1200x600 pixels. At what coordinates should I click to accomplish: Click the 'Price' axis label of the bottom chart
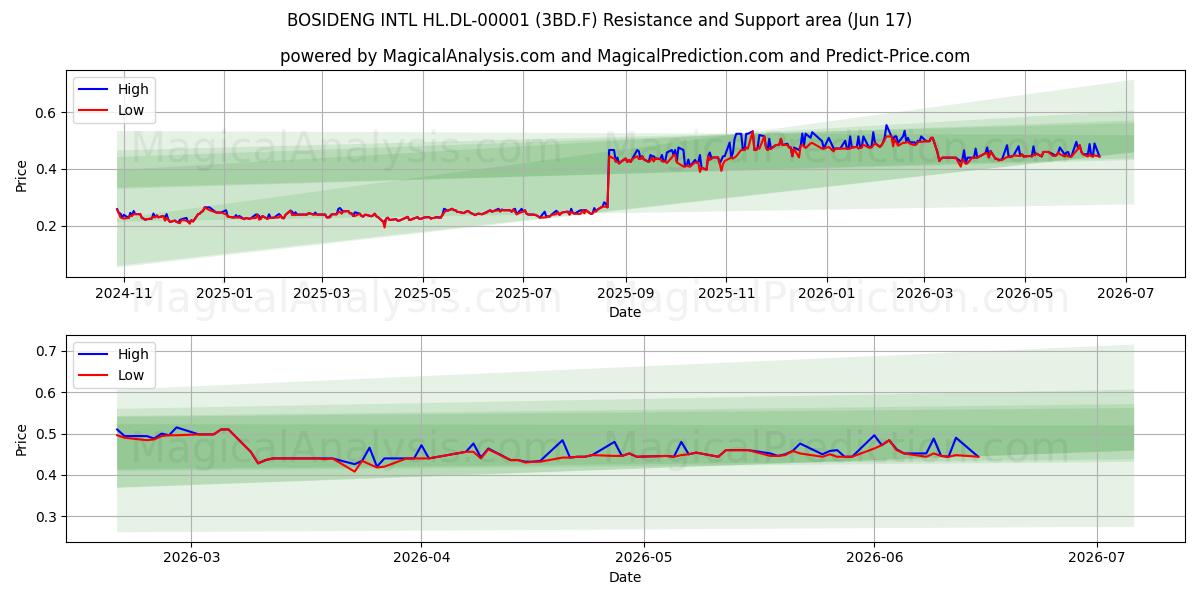pyautogui.click(x=22, y=438)
